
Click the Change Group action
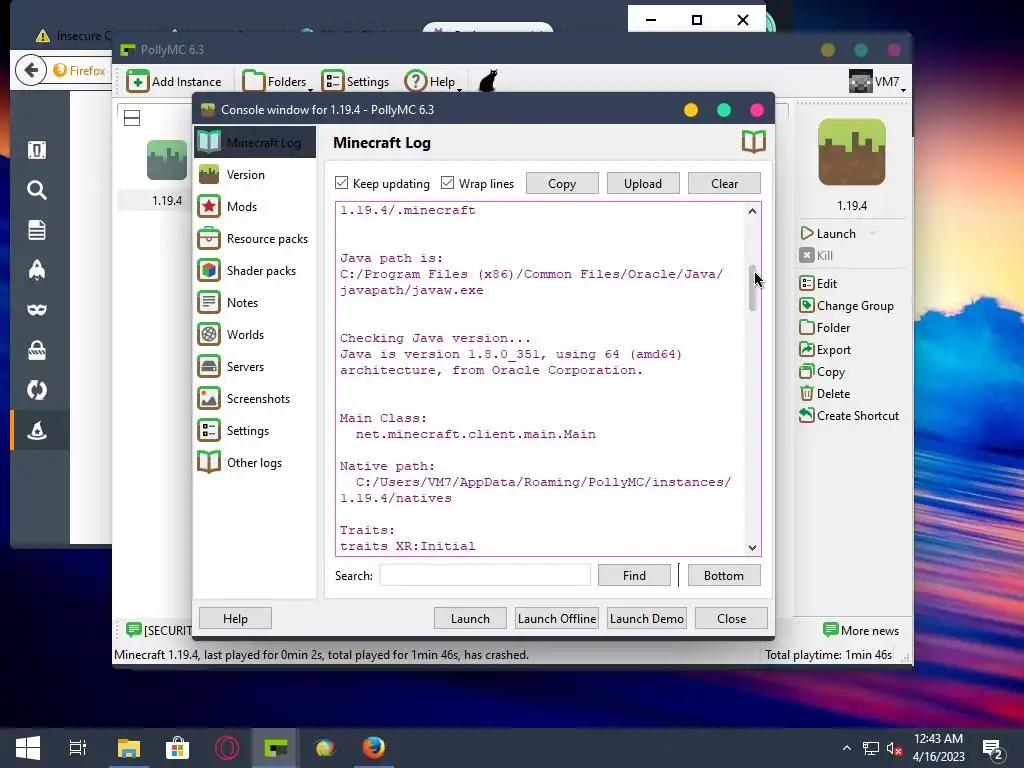coord(846,306)
